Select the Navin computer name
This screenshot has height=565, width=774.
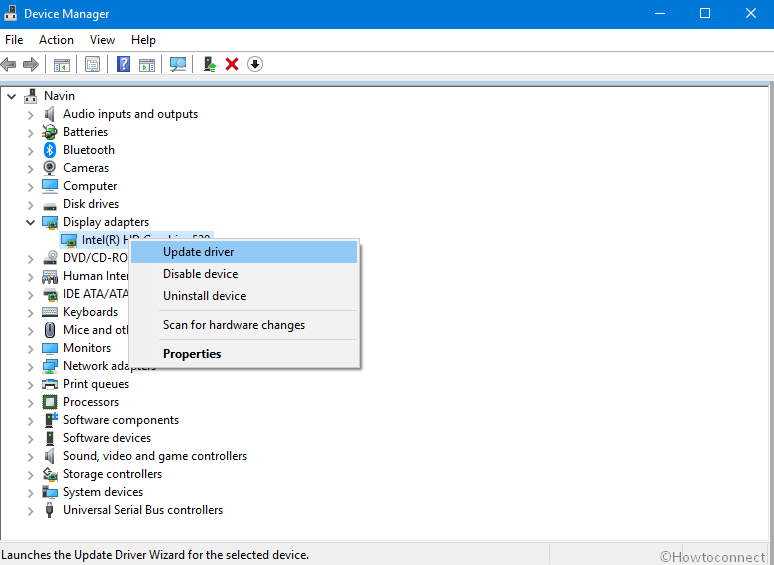[x=59, y=96]
